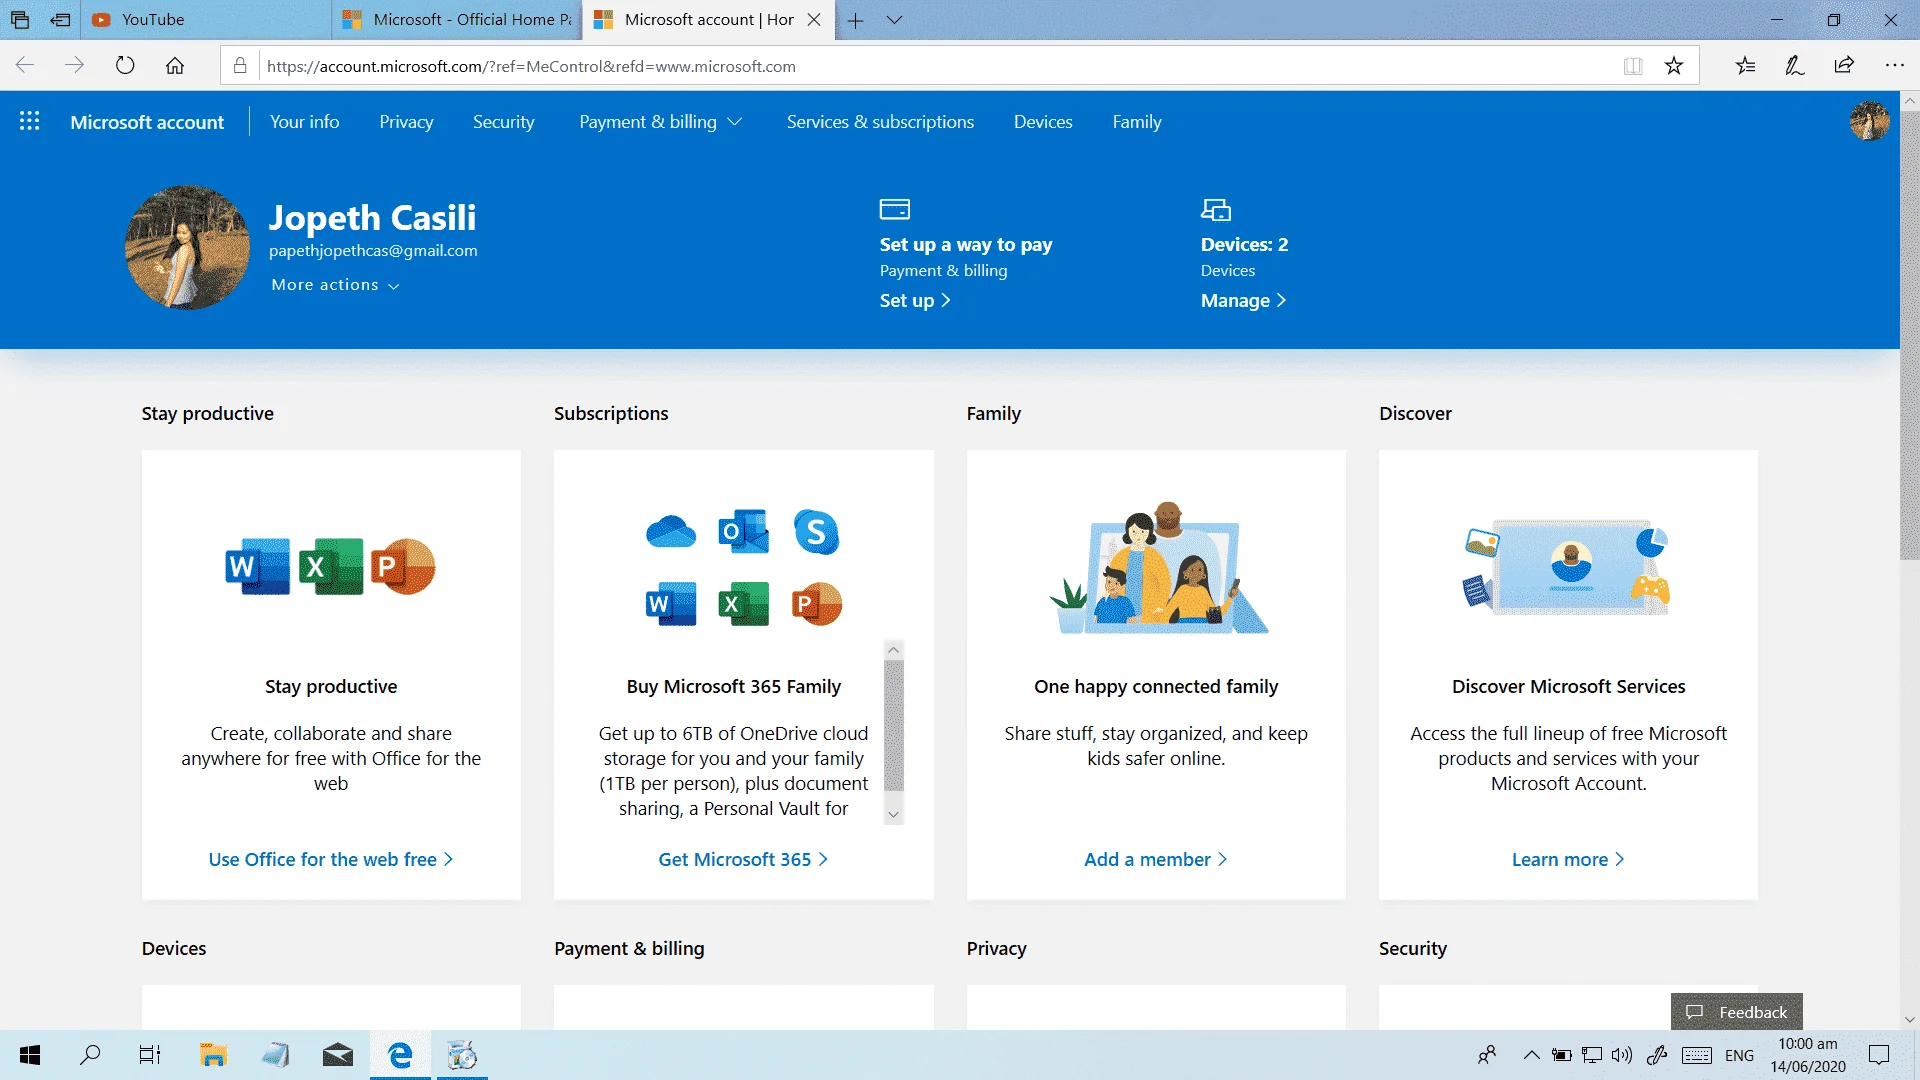Image resolution: width=1920 pixels, height=1080 pixels.
Task: Expand More actions dropdown
Action: (336, 285)
